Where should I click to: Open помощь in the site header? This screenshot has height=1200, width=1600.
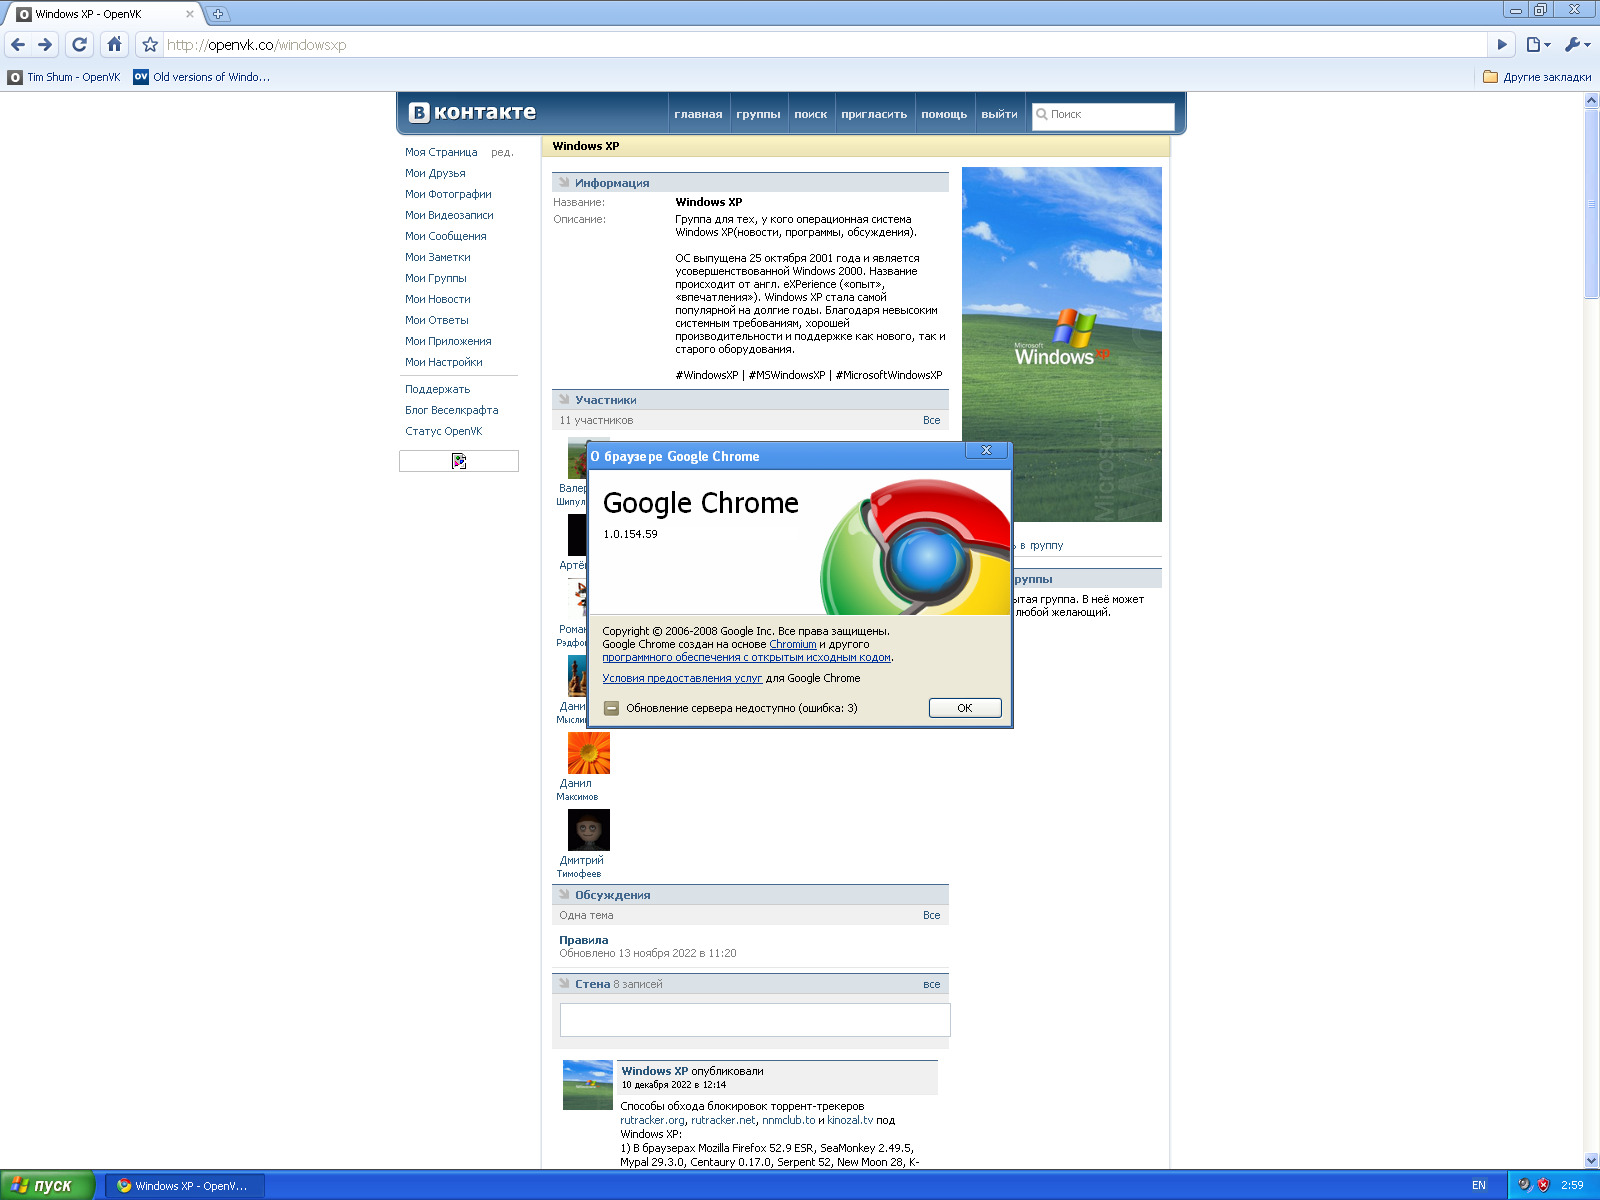tap(944, 114)
